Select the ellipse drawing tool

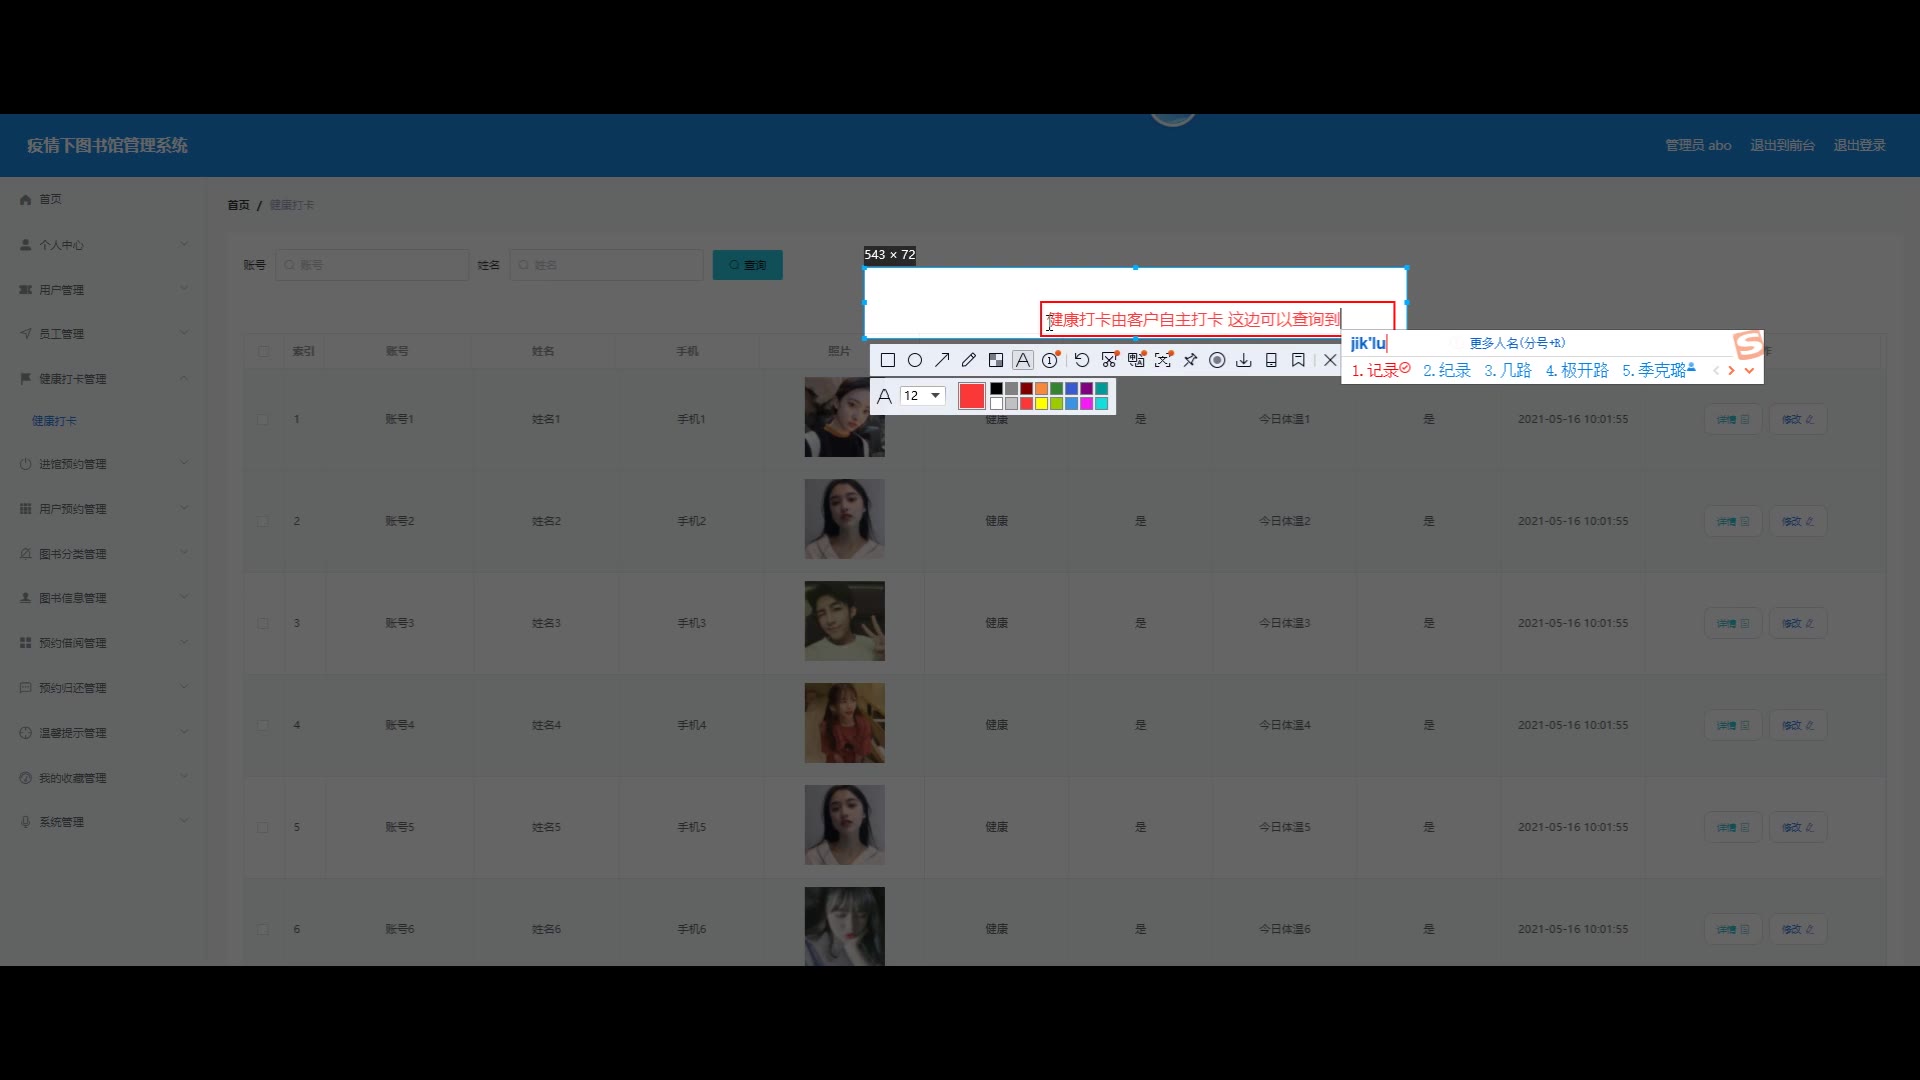[x=914, y=360]
